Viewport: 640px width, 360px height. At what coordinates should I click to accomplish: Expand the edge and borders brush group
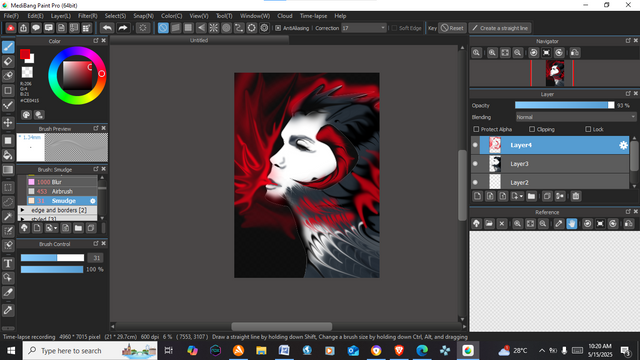coord(22,210)
